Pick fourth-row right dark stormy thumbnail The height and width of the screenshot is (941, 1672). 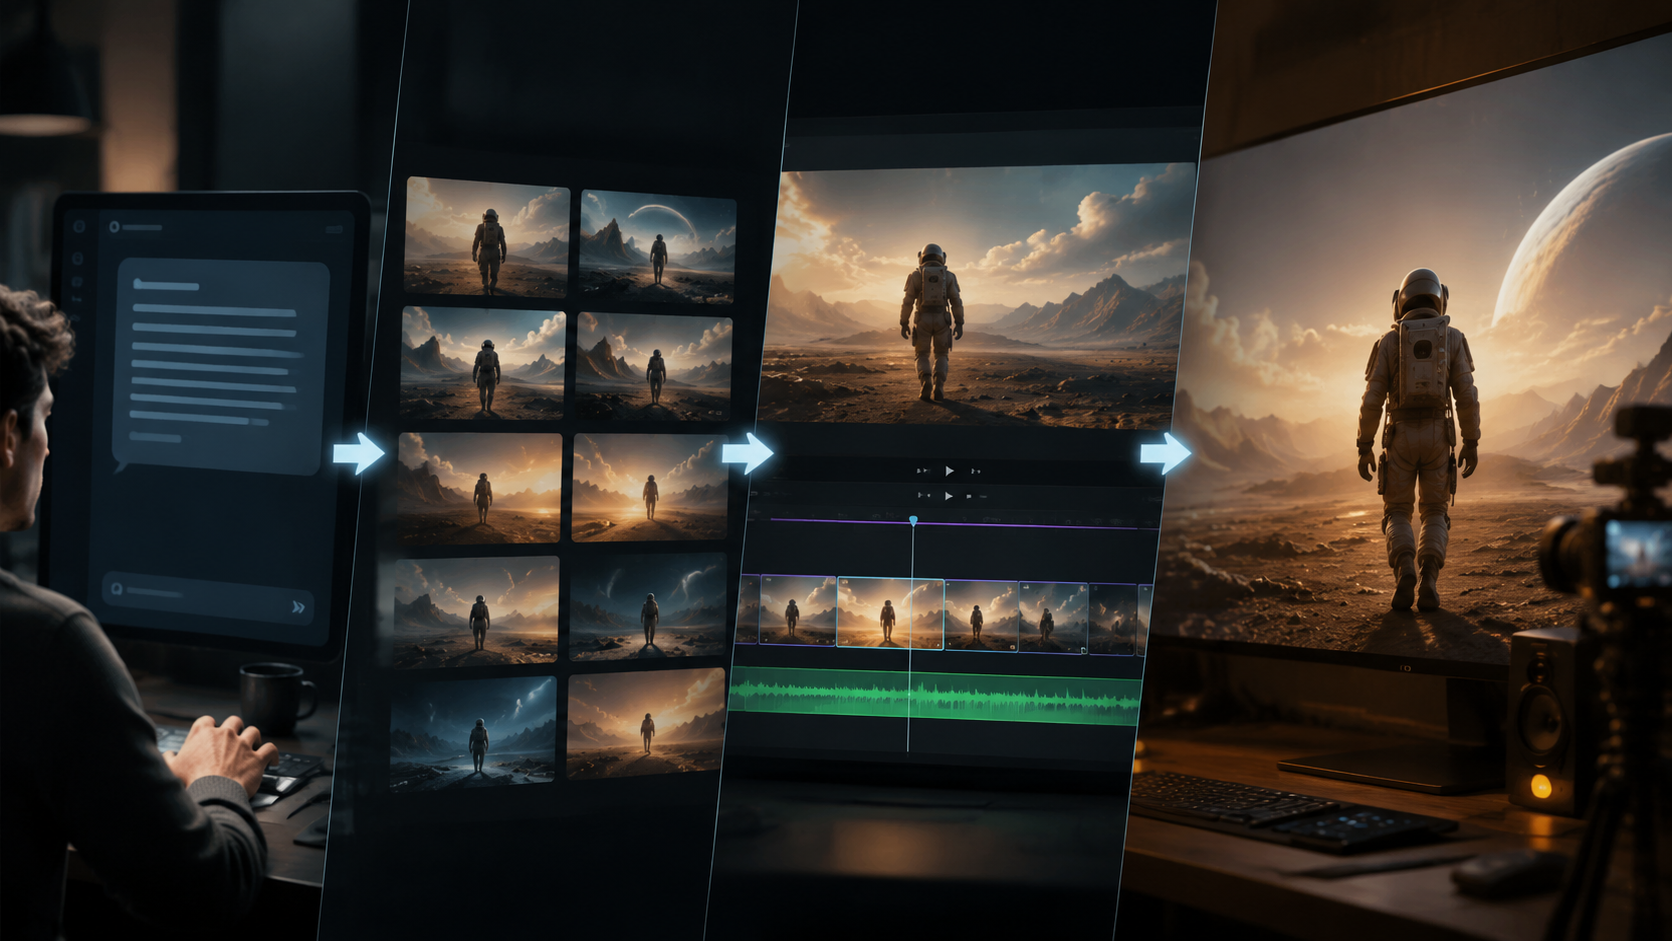point(646,606)
